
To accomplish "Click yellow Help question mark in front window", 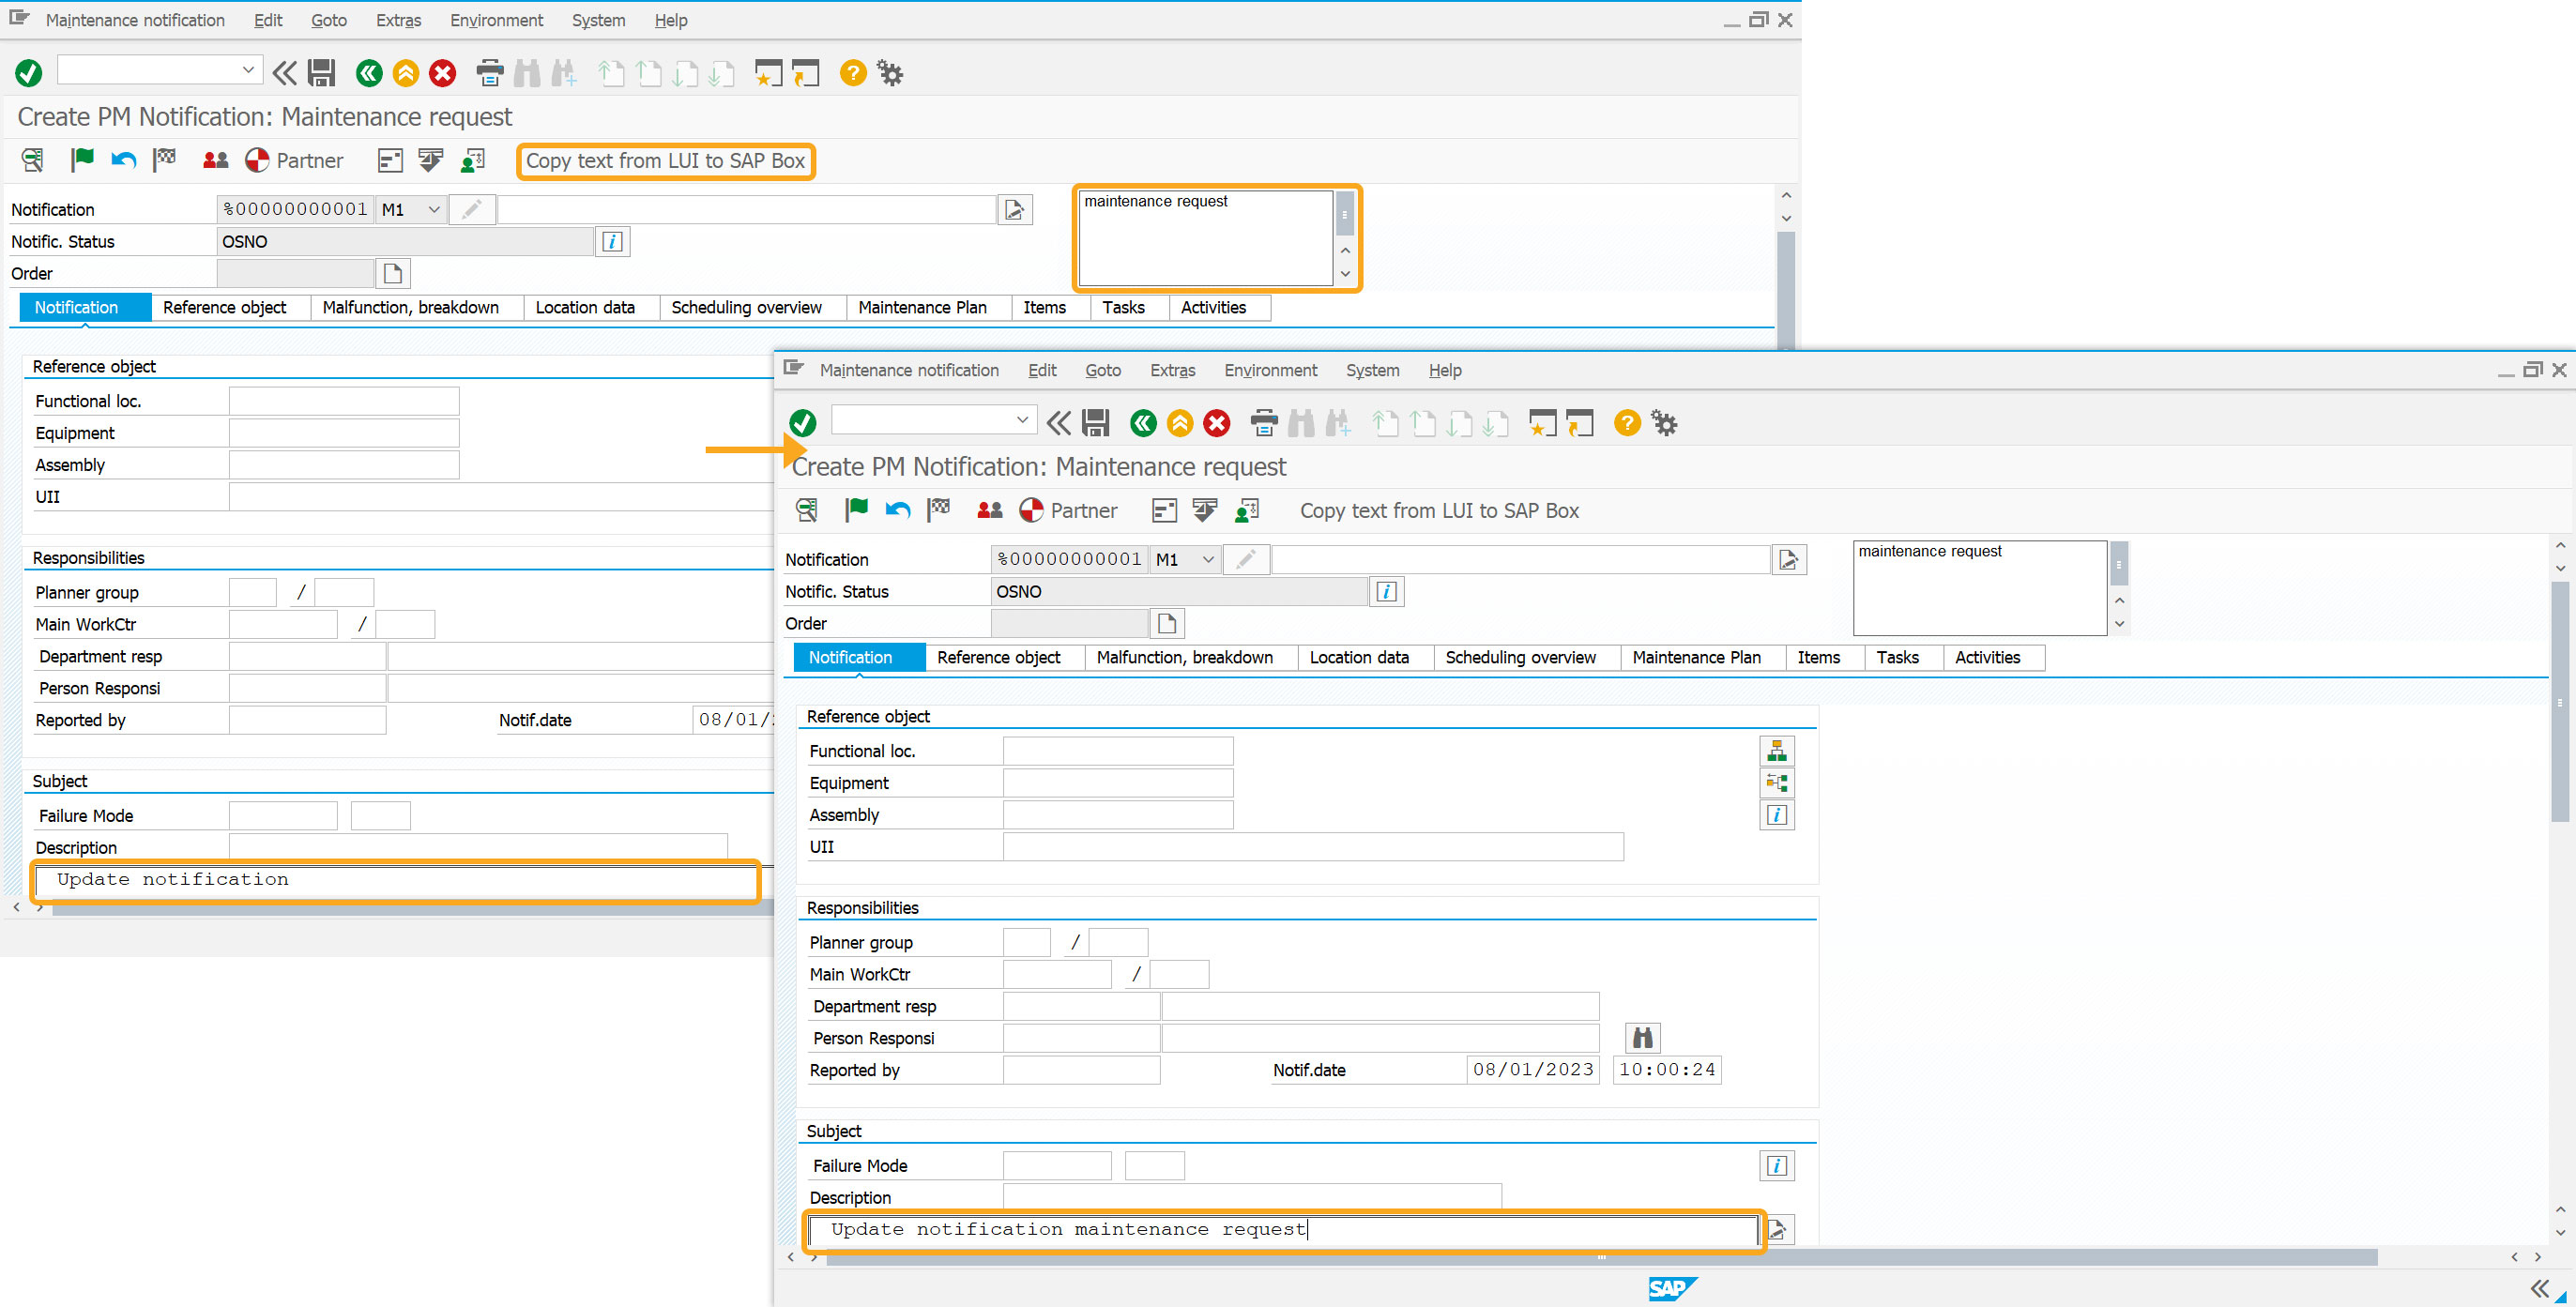I will [1627, 423].
